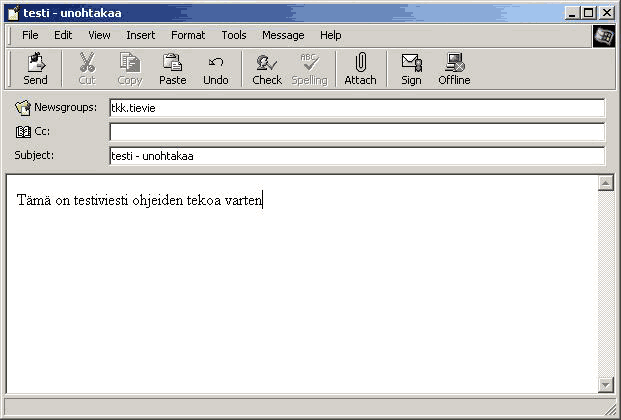Open the Help menu
The height and width of the screenshot is (420, 621).
(x=331, y=35)
